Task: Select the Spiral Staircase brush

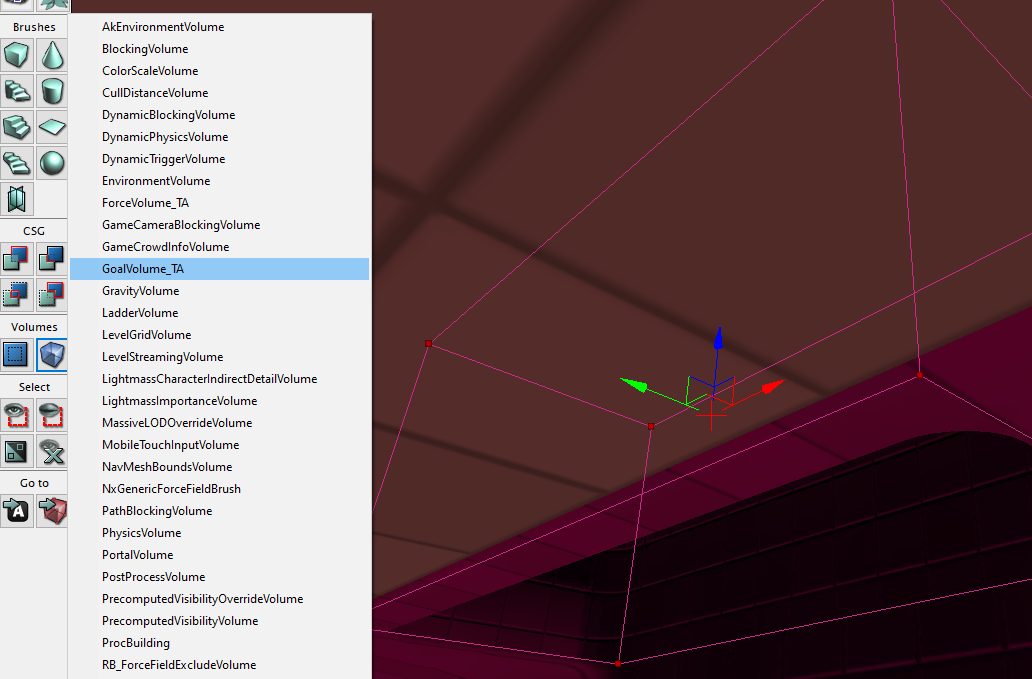Action: point(17,163)
